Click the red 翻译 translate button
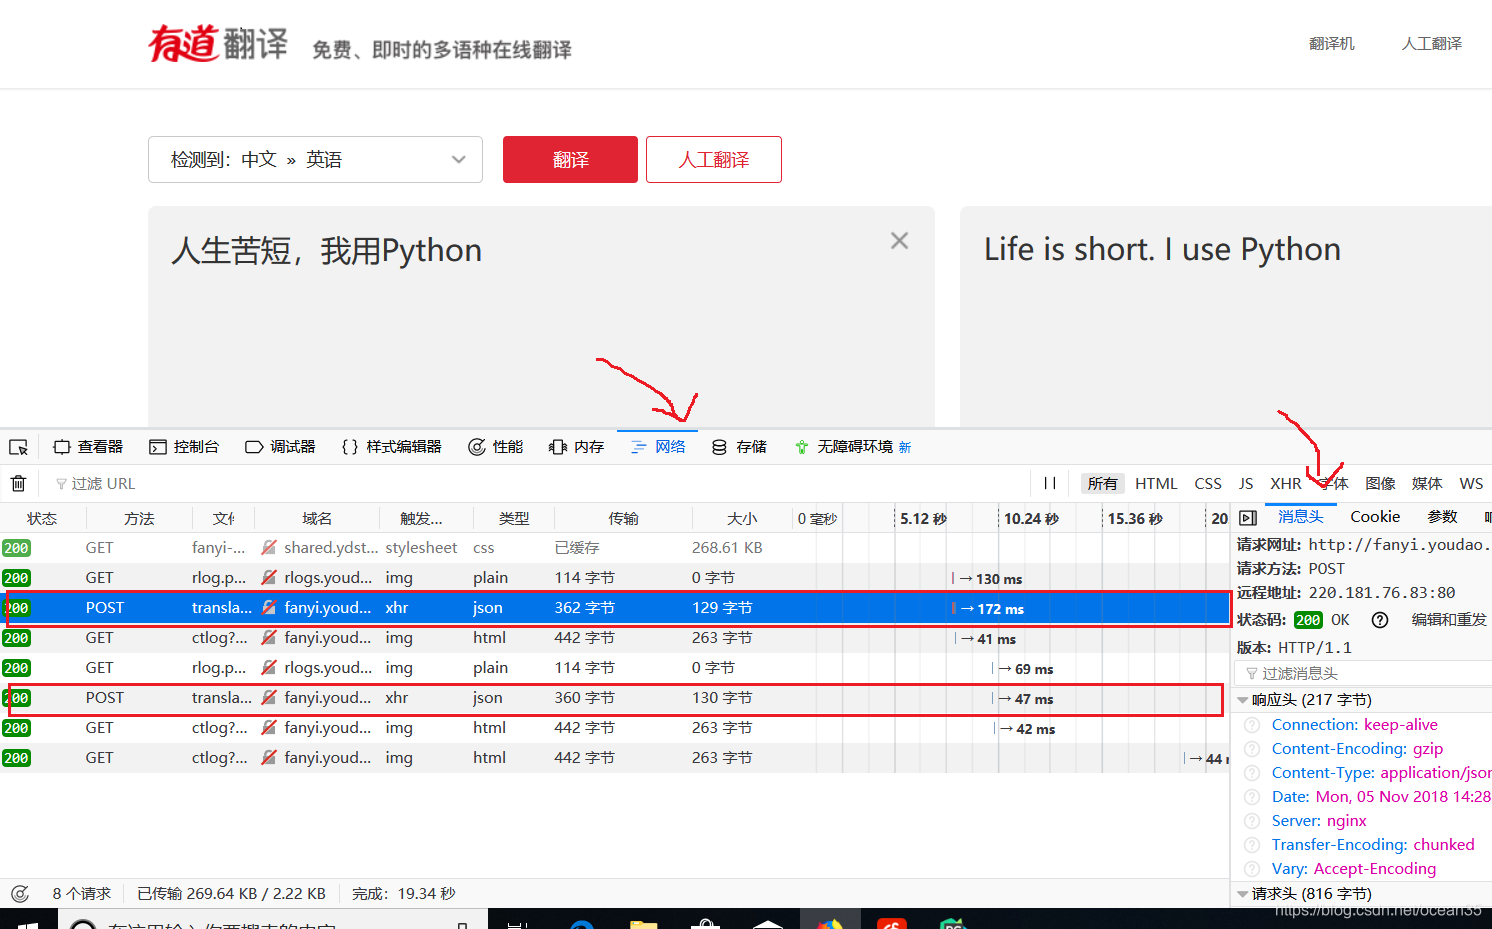Screen dimensions: 1492x929 click(570, 160)
